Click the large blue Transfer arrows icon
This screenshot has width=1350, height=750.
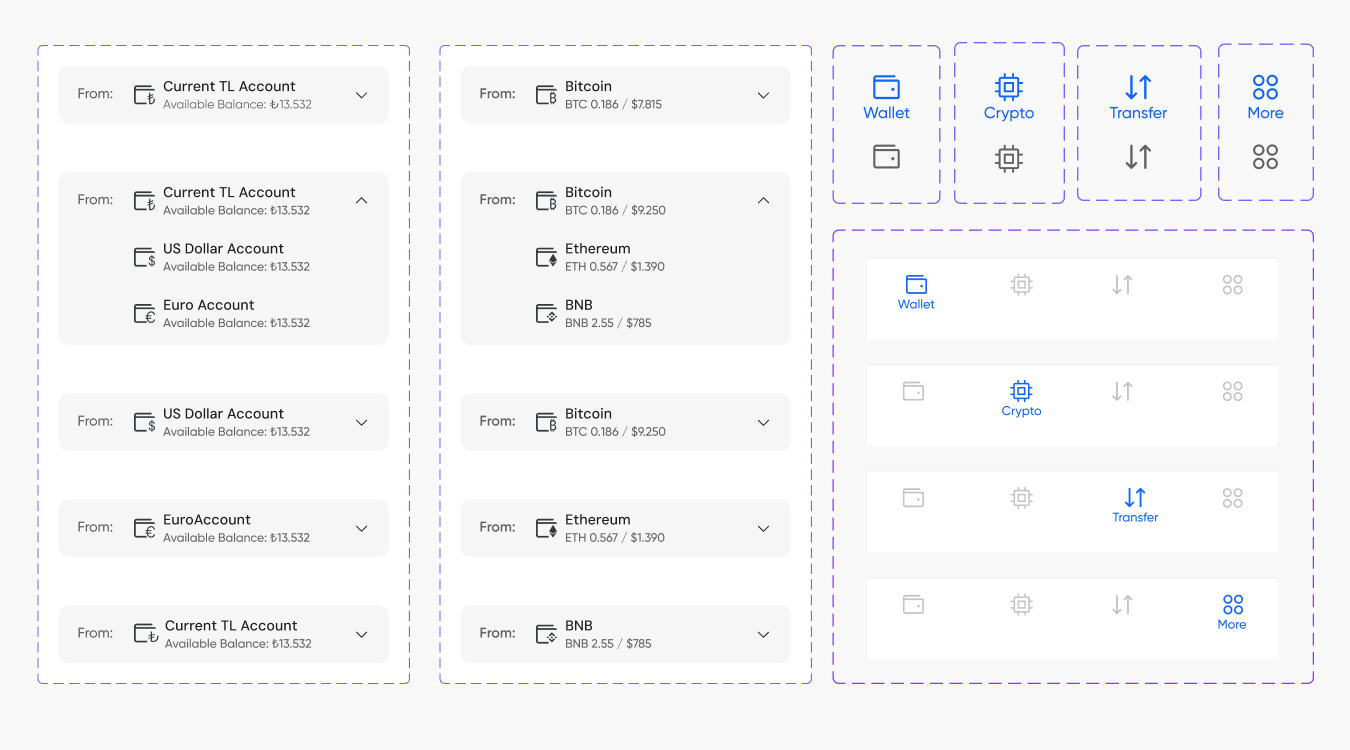(1138, 87)
